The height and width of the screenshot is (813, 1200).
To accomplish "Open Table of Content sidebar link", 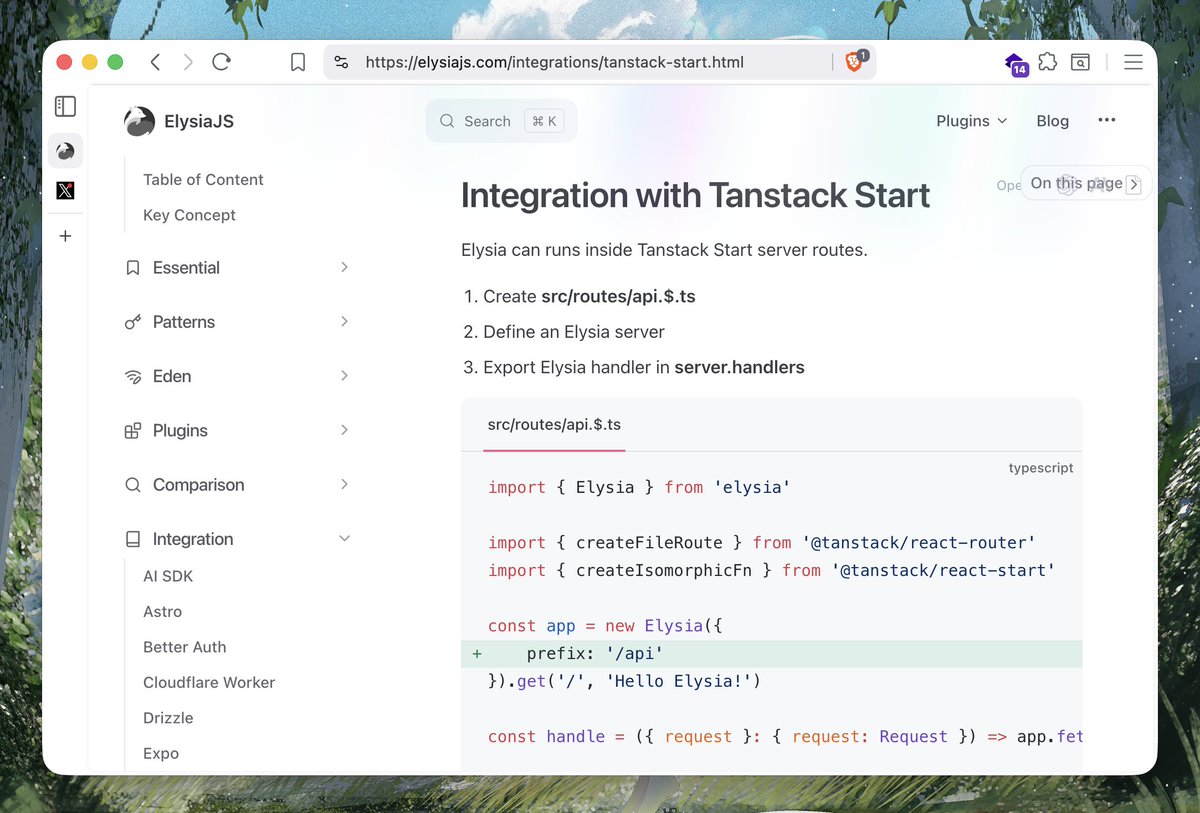I will [203, 180].
